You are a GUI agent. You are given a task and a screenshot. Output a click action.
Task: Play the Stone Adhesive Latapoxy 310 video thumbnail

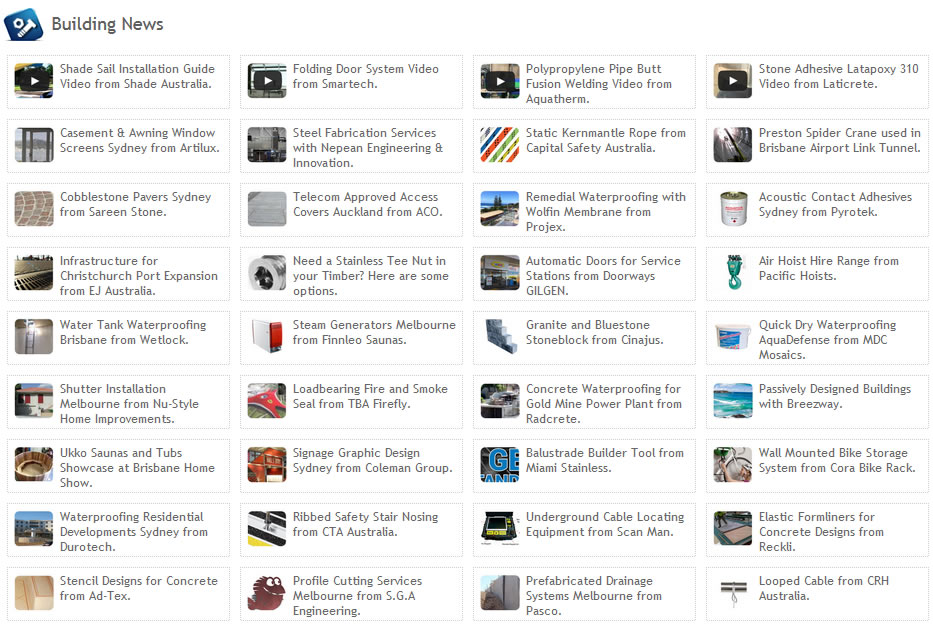[733, 81]
